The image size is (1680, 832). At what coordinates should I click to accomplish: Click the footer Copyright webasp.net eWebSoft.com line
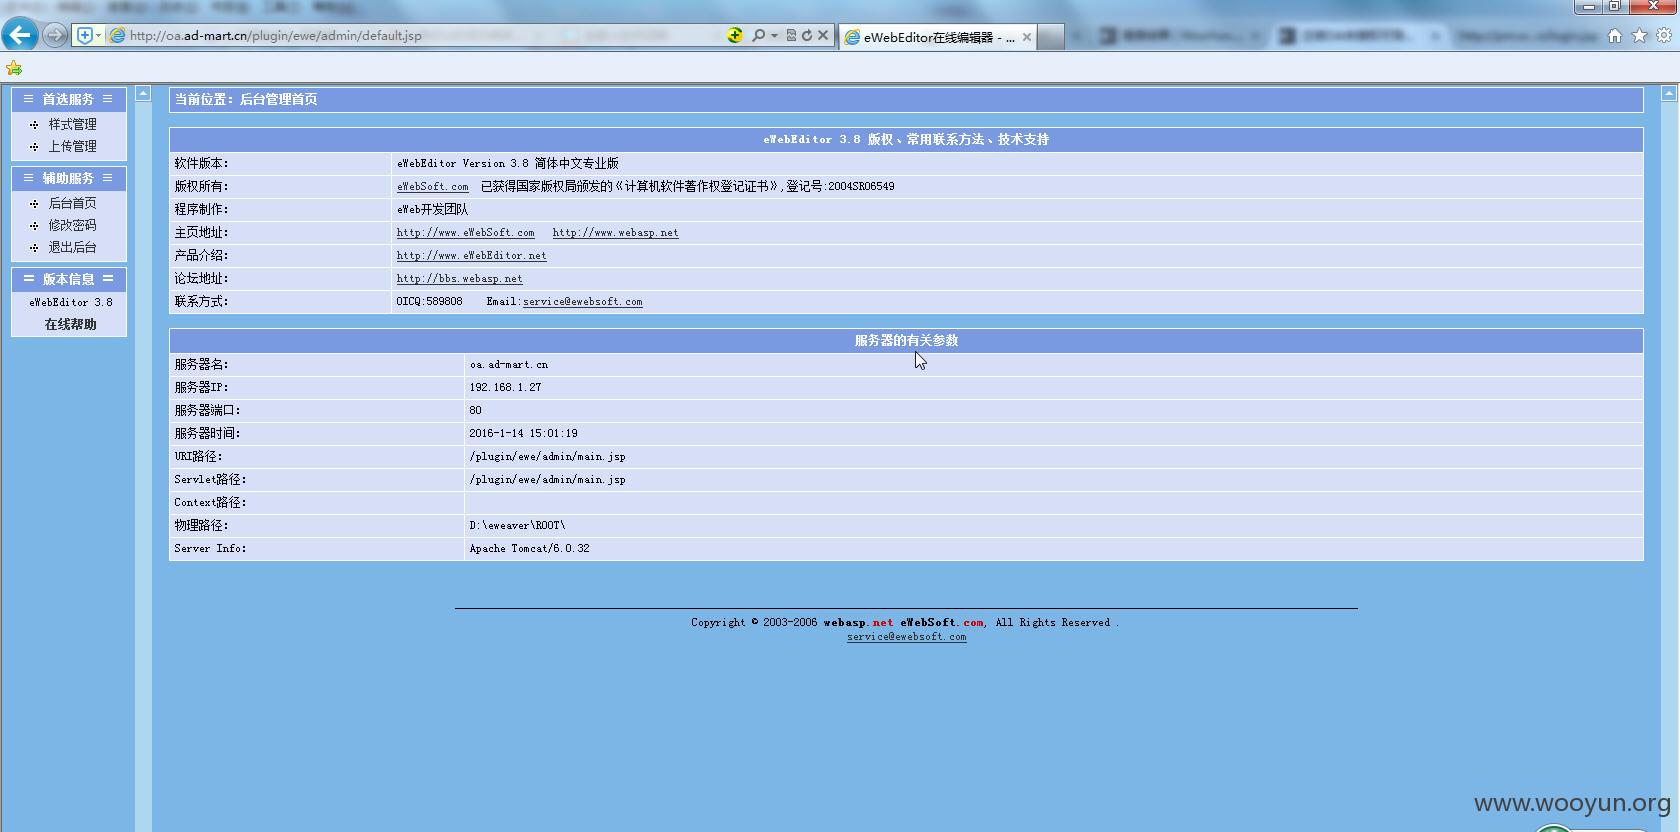(x=905, y=622)
